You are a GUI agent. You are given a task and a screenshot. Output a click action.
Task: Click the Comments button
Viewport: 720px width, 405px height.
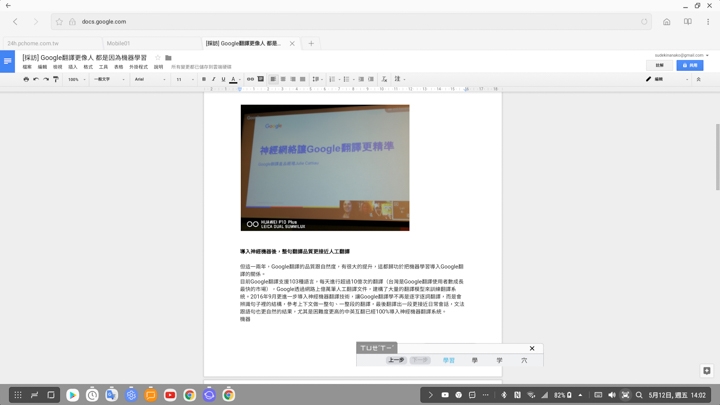click(659, 65)
